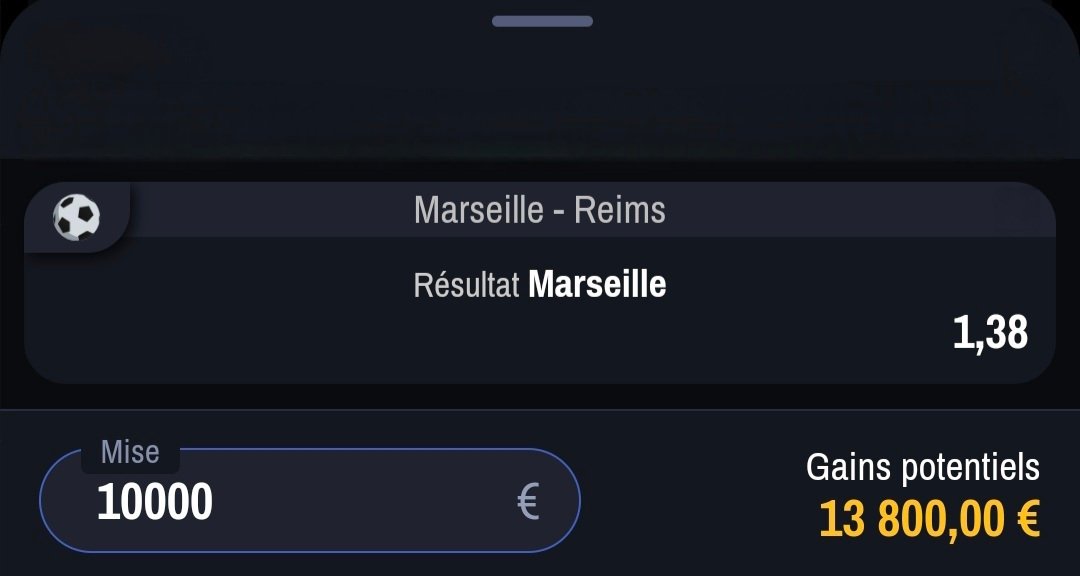Click the bet slip drag handle at the top
This screenshot has width=1080, height=576.
pyautogui.click(x=542, y=21)
